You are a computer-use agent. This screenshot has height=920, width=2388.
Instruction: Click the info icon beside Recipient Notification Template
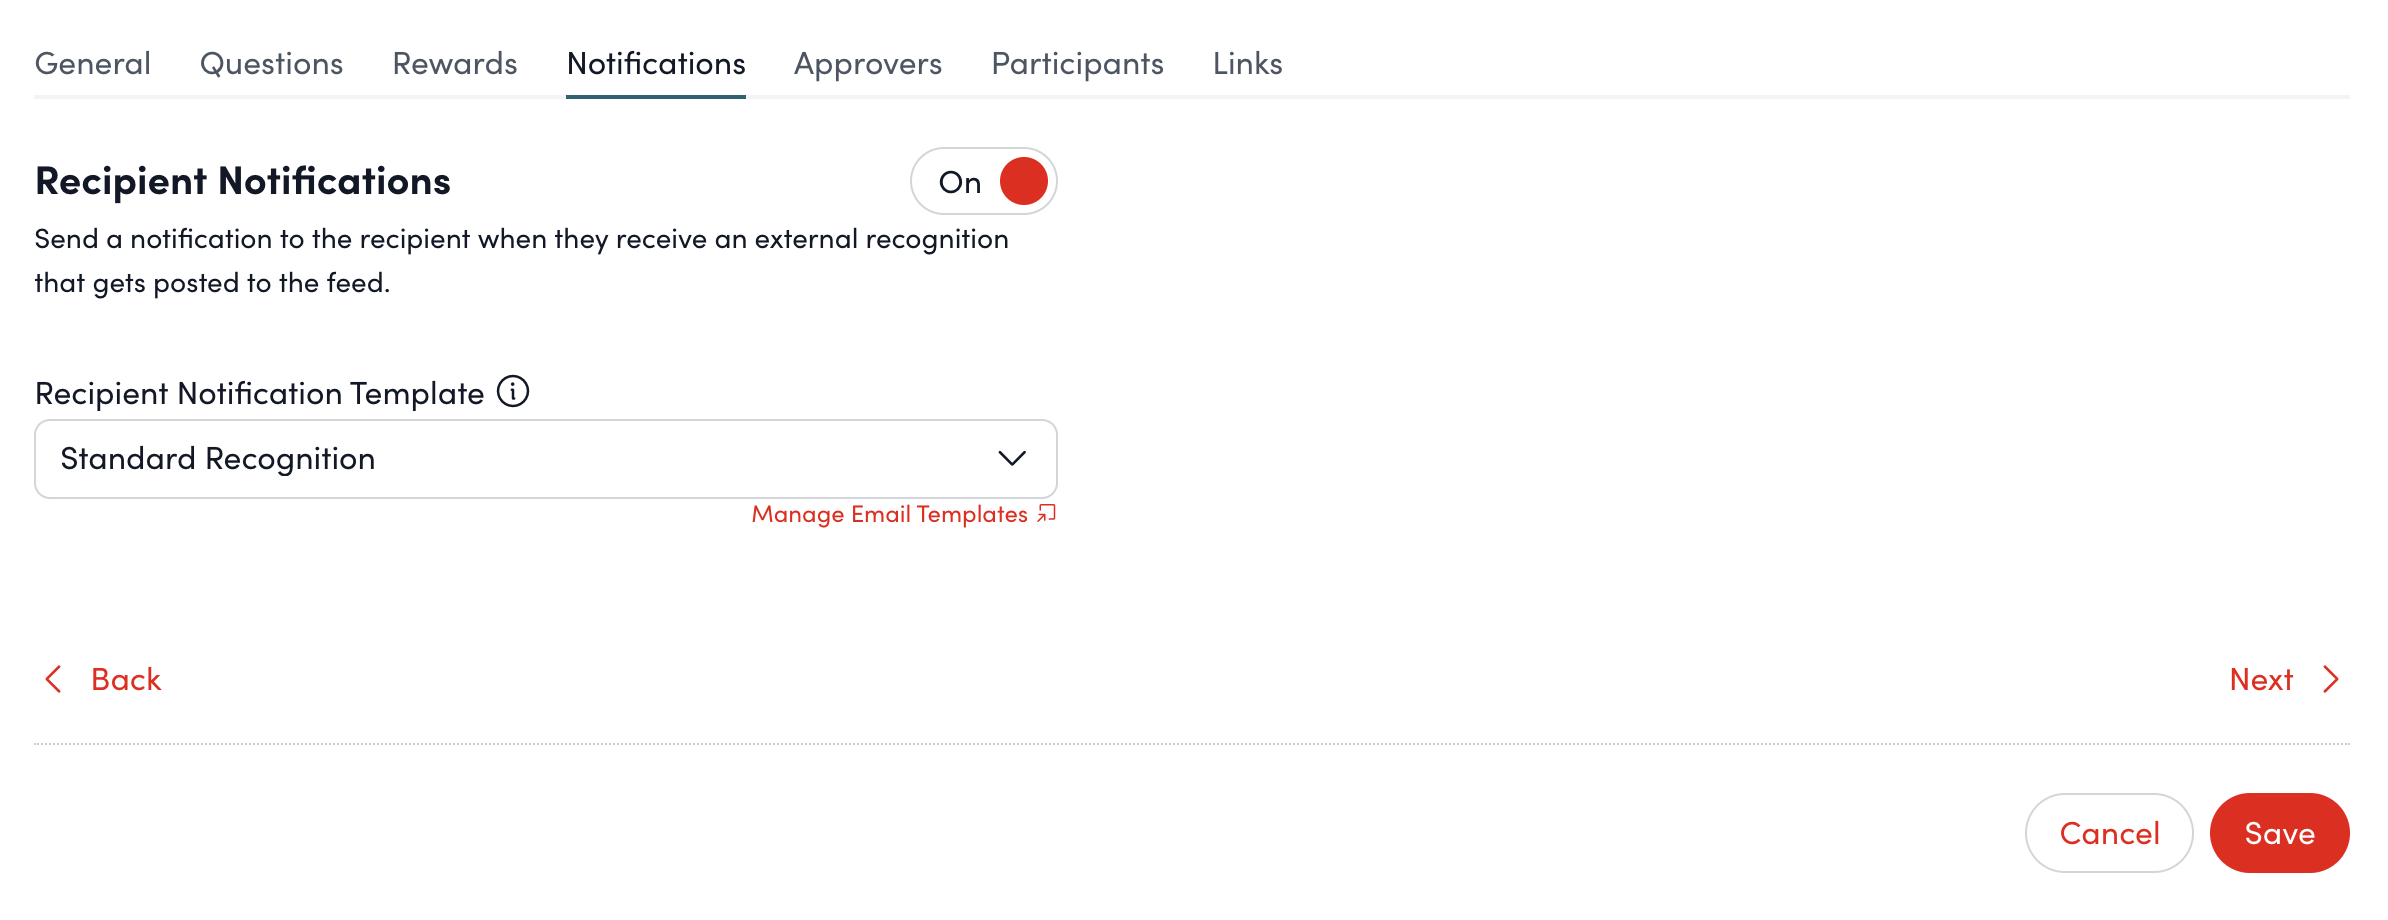pos(513,391)
